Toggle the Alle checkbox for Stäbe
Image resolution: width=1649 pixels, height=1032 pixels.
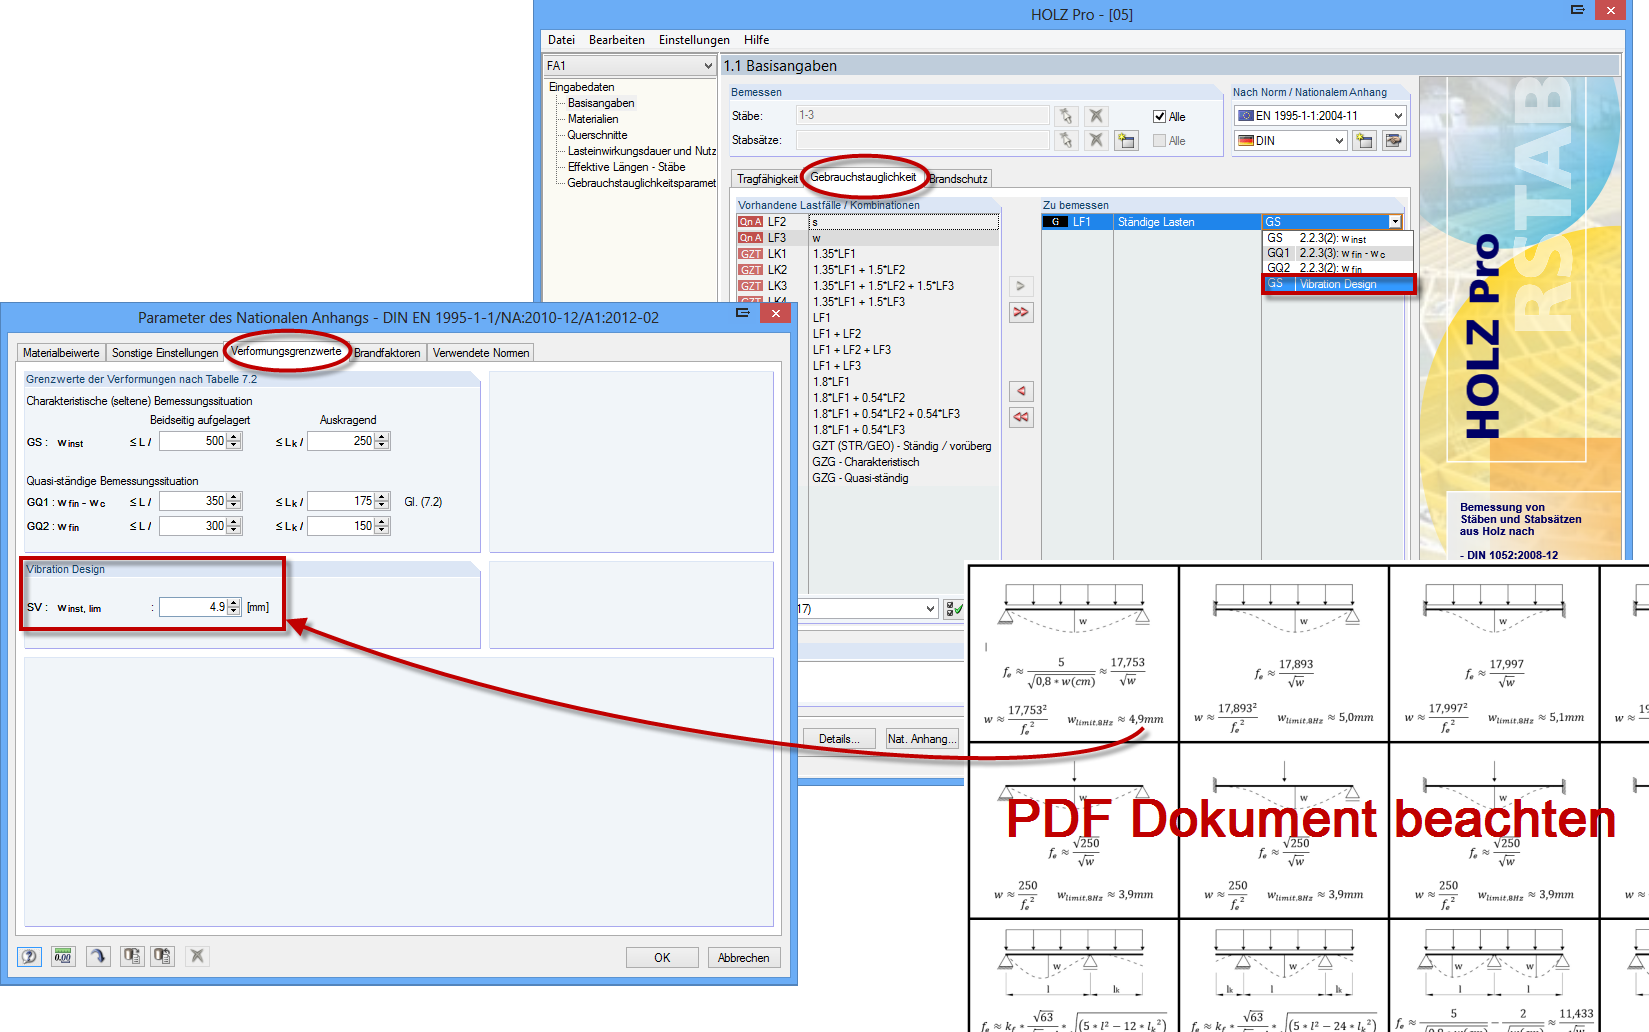[x=1160, y=117]
